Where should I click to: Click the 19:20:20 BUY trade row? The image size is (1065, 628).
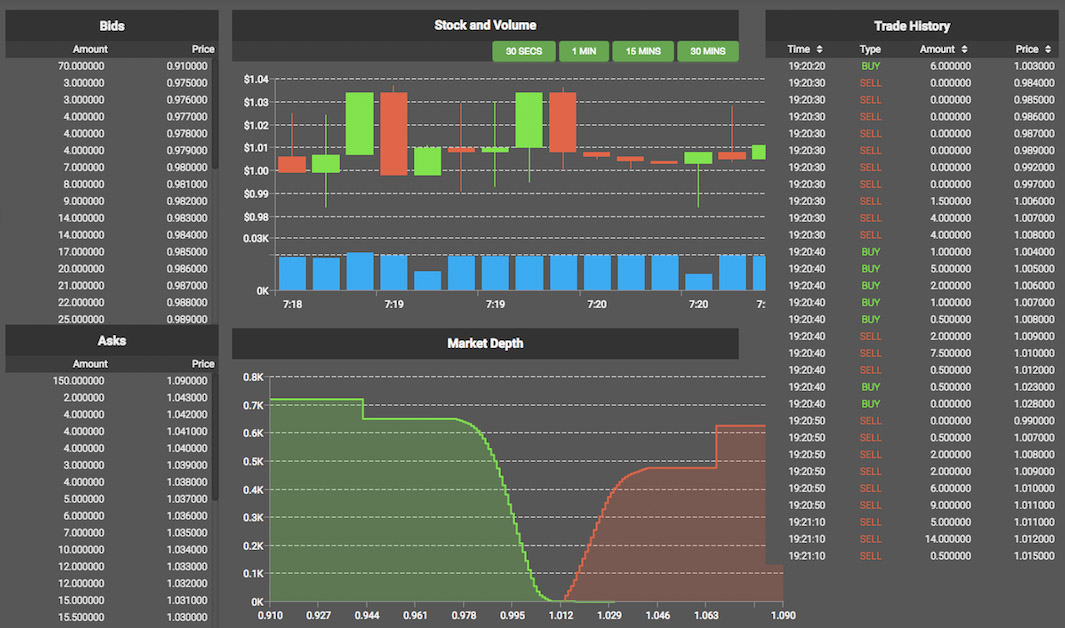point(911,66)
